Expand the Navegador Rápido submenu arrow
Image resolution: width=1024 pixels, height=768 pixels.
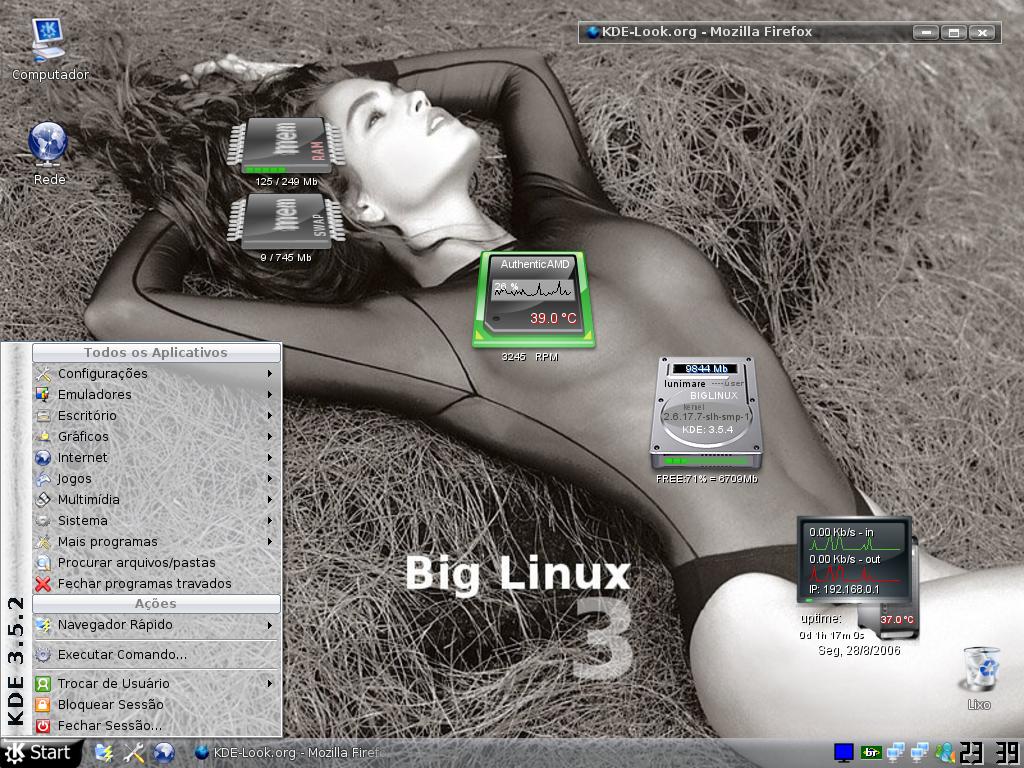pos(270,625)
